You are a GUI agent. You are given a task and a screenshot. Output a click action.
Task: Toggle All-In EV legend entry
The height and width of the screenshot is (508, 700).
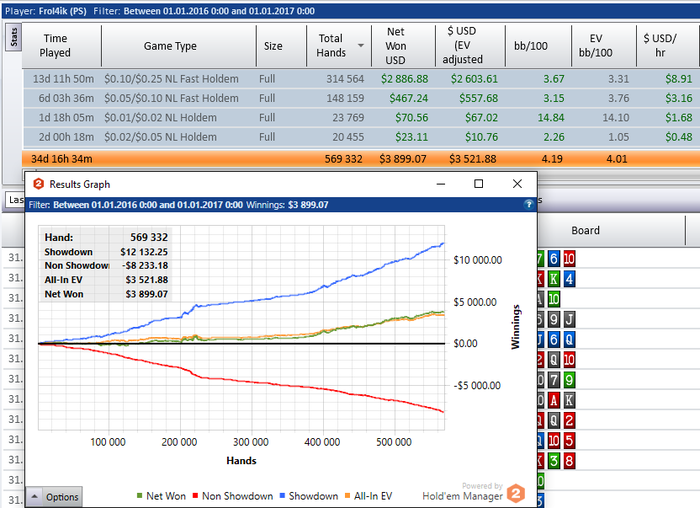click(369, 496)
